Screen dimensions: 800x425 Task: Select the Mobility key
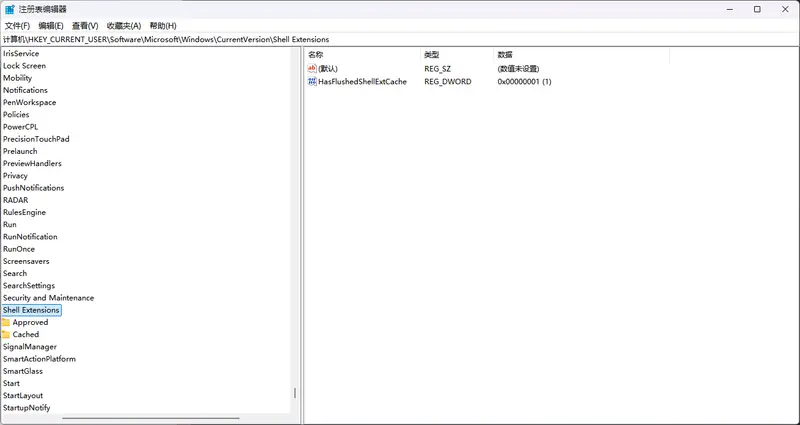pyautogui.click(x=17, y=78)
